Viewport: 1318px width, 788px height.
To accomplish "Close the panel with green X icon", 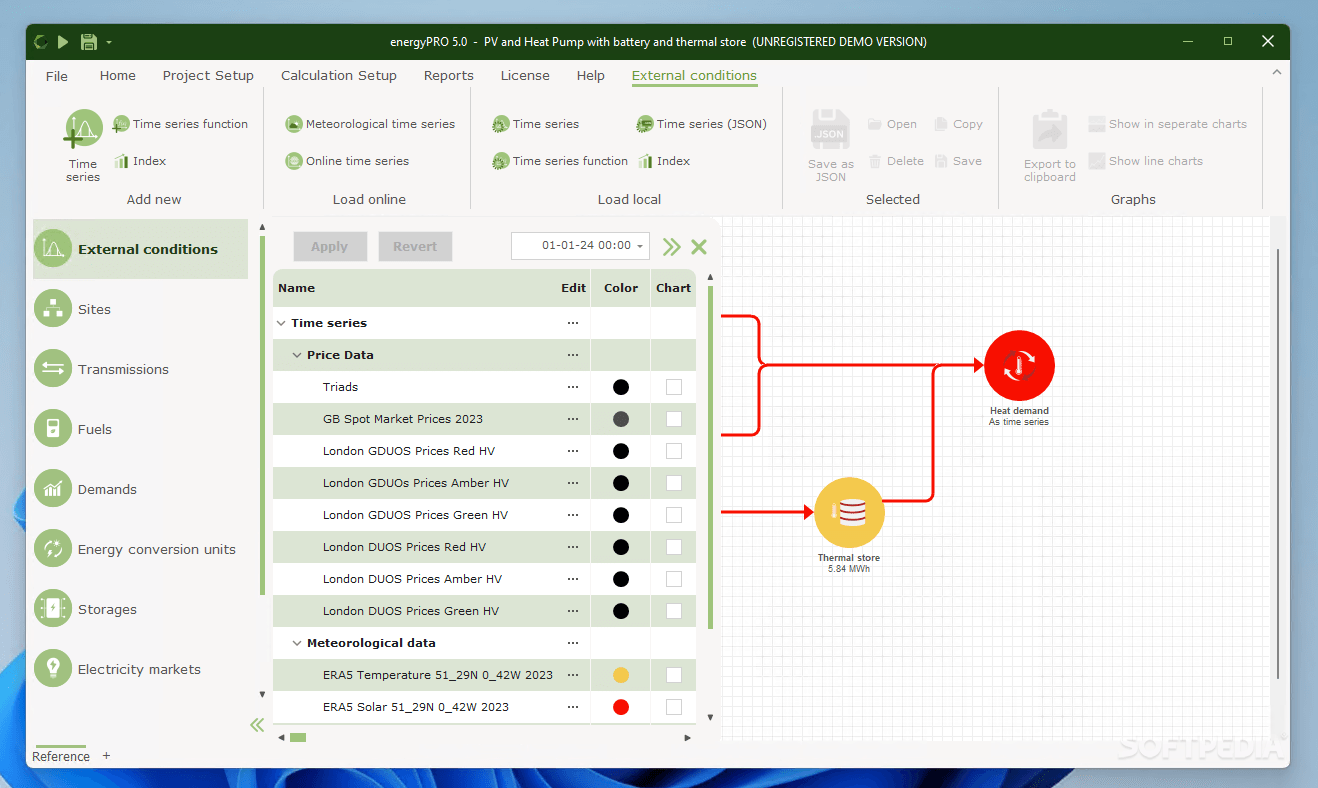I will pyautogui.click(x=699, y=246).
